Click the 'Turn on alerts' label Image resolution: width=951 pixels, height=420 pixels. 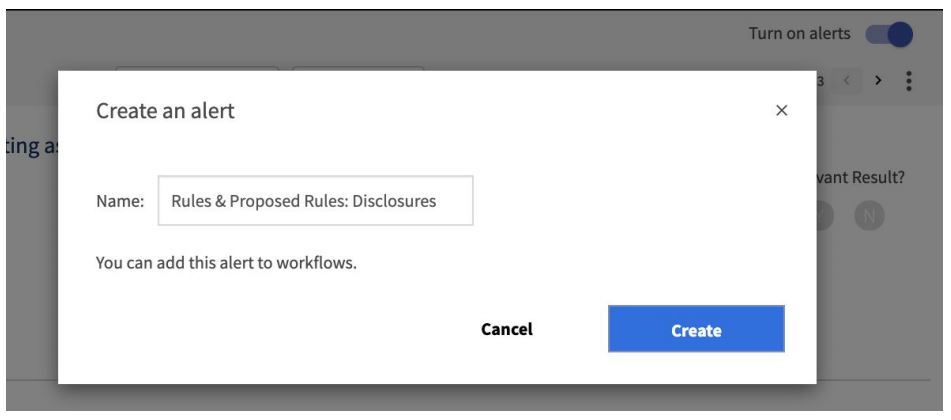[x=799, y=33]
